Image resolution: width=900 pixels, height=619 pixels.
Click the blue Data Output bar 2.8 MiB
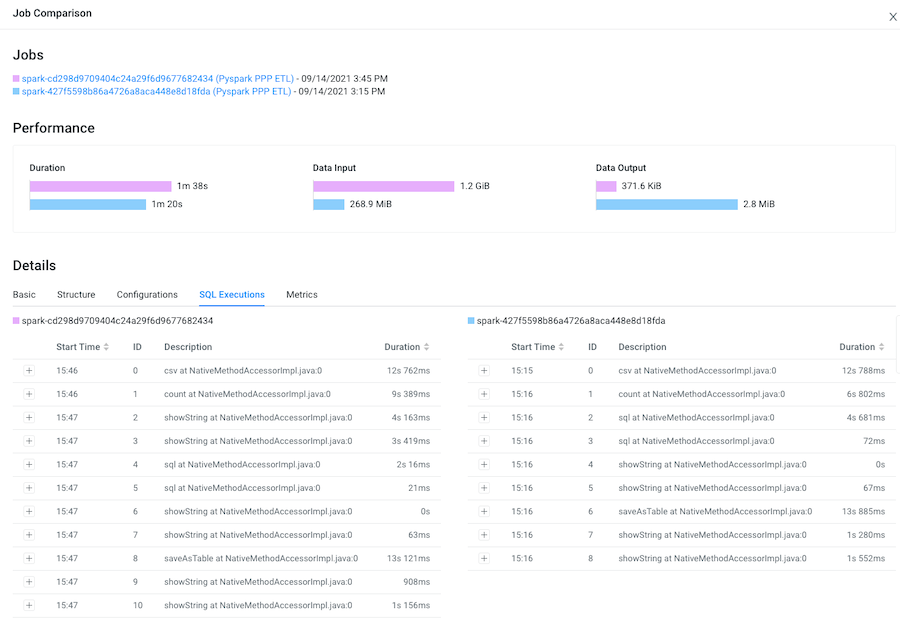pyautogui.click(x=666, y=204)
